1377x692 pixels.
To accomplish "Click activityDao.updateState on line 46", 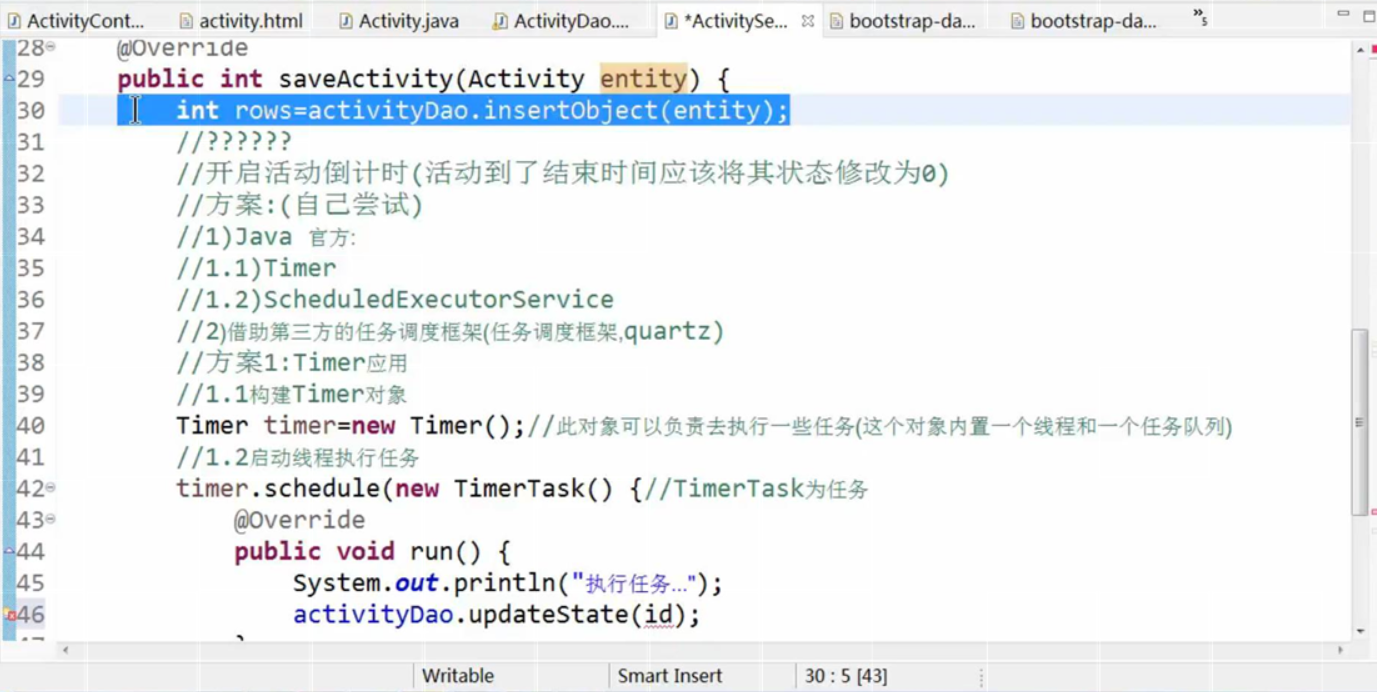I will pos(460,614).
